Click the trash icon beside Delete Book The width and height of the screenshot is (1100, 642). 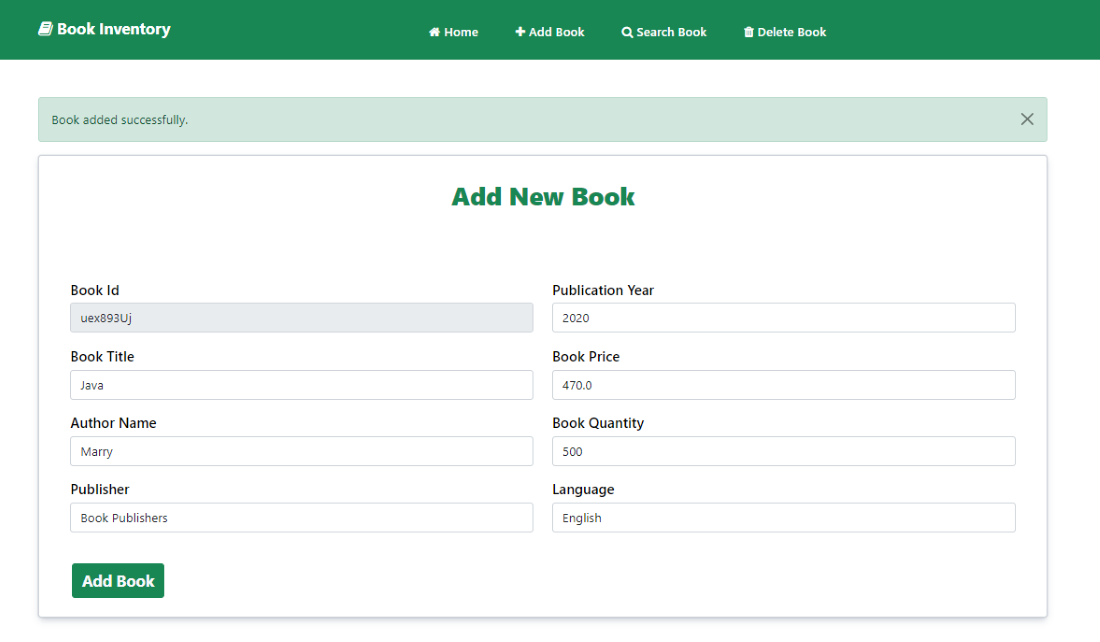pos(748,31)
